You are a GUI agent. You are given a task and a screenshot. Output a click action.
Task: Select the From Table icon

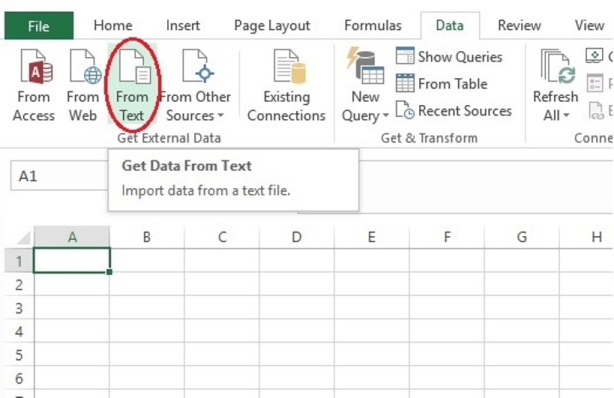tap(405, 83)
